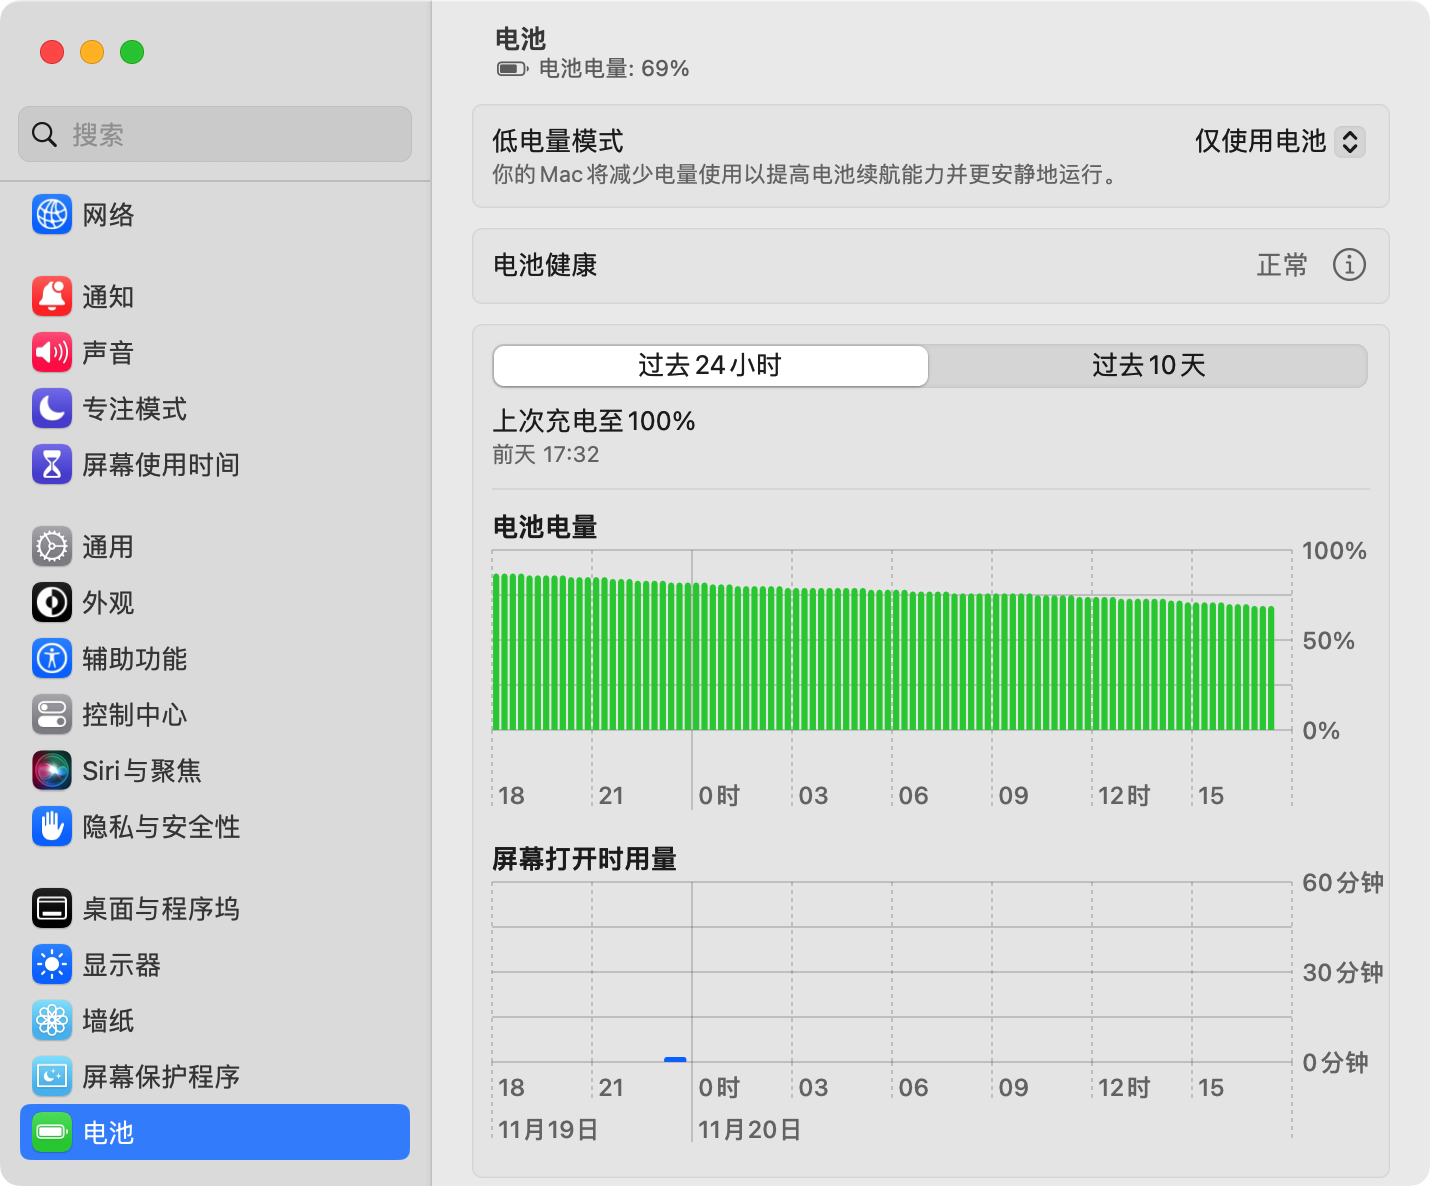This screenshot has width=1430, height=1186.
Task: Open 声音 sound settings icon
Action: pyautogui.click(x=52, y=353)
